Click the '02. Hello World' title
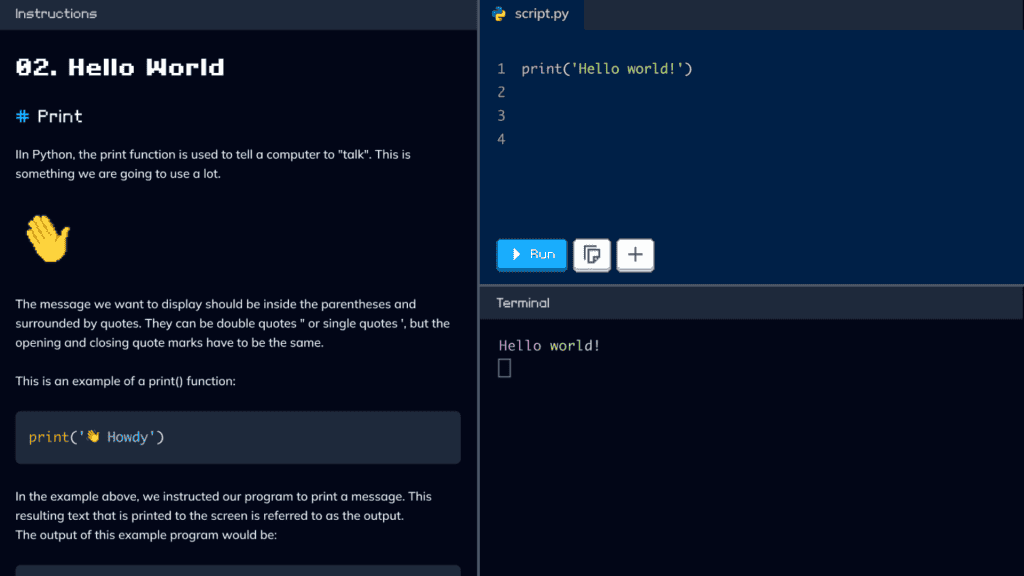The width and height of the screenshot is (1024, 576). [x=120, y=67]
